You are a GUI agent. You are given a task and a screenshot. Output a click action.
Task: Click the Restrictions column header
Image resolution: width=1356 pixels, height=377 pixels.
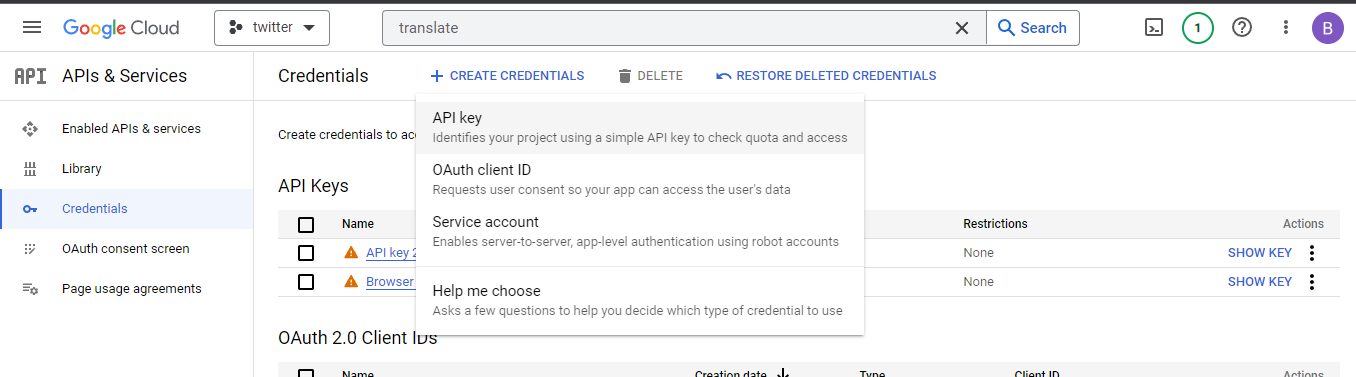995,224
